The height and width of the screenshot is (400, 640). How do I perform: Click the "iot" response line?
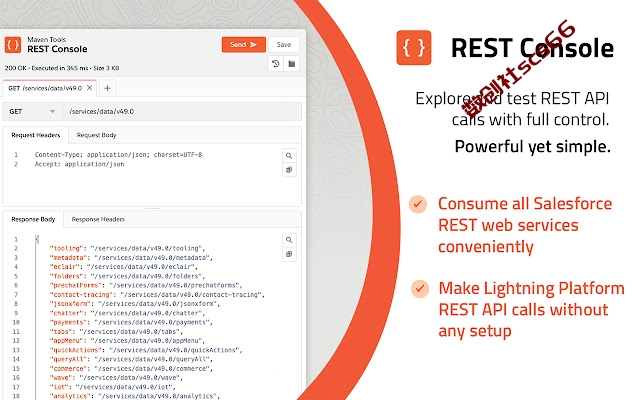[x=113, y=387]
